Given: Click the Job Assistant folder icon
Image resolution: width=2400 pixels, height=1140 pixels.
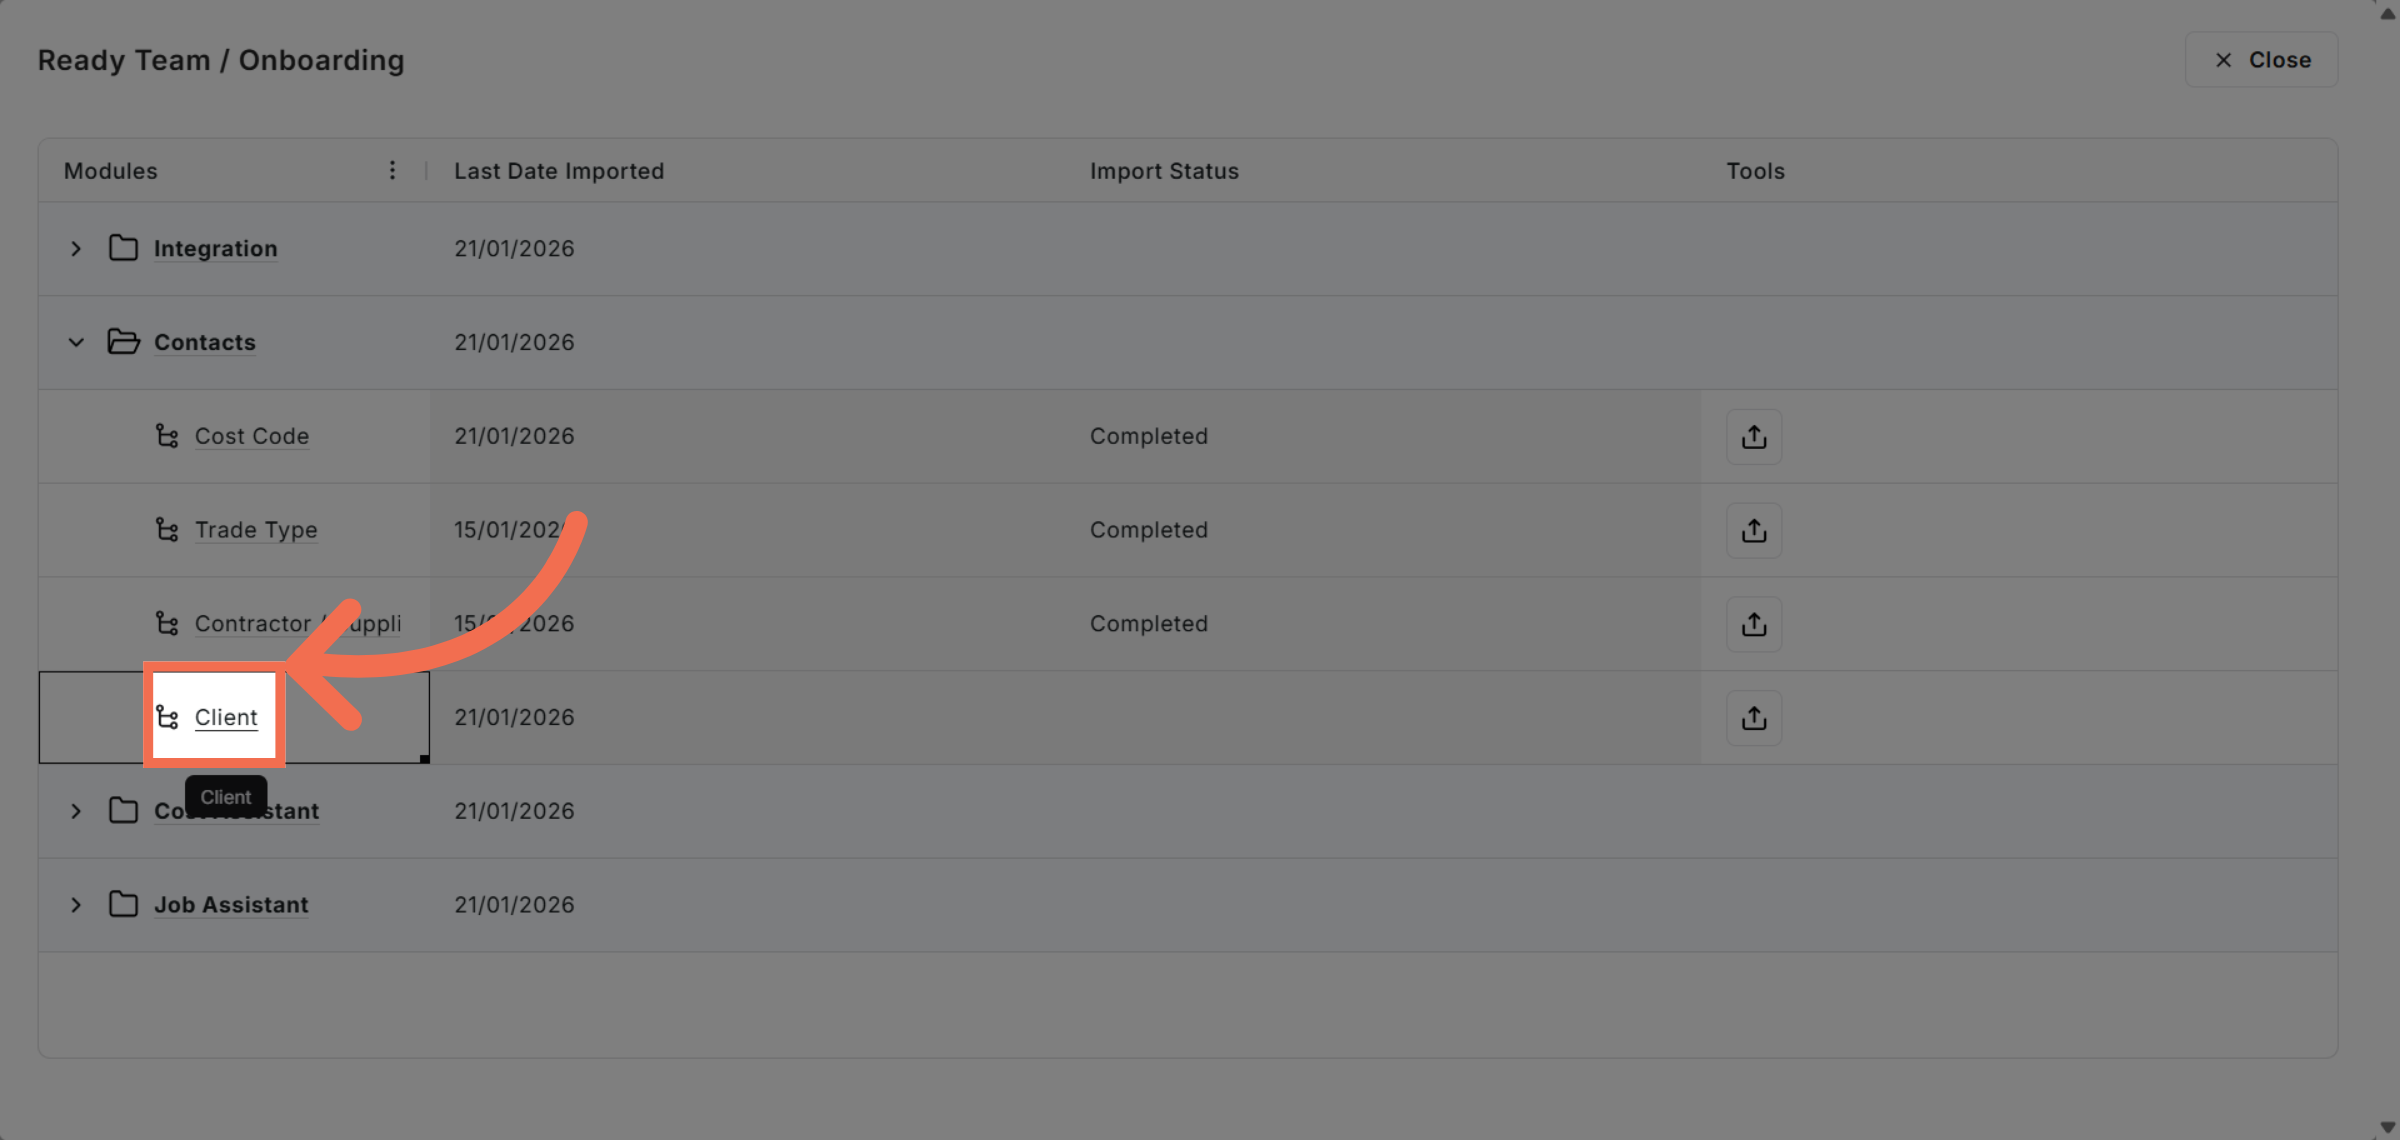Looking at the screenshot, I should tap(123, 905).
